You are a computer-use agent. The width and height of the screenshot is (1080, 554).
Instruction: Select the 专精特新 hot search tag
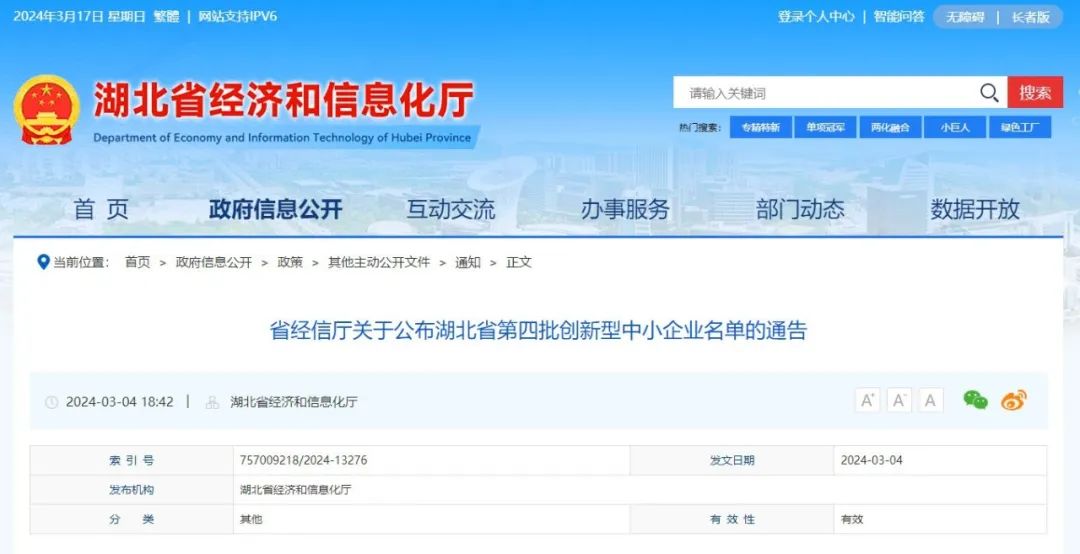(760, 127)
